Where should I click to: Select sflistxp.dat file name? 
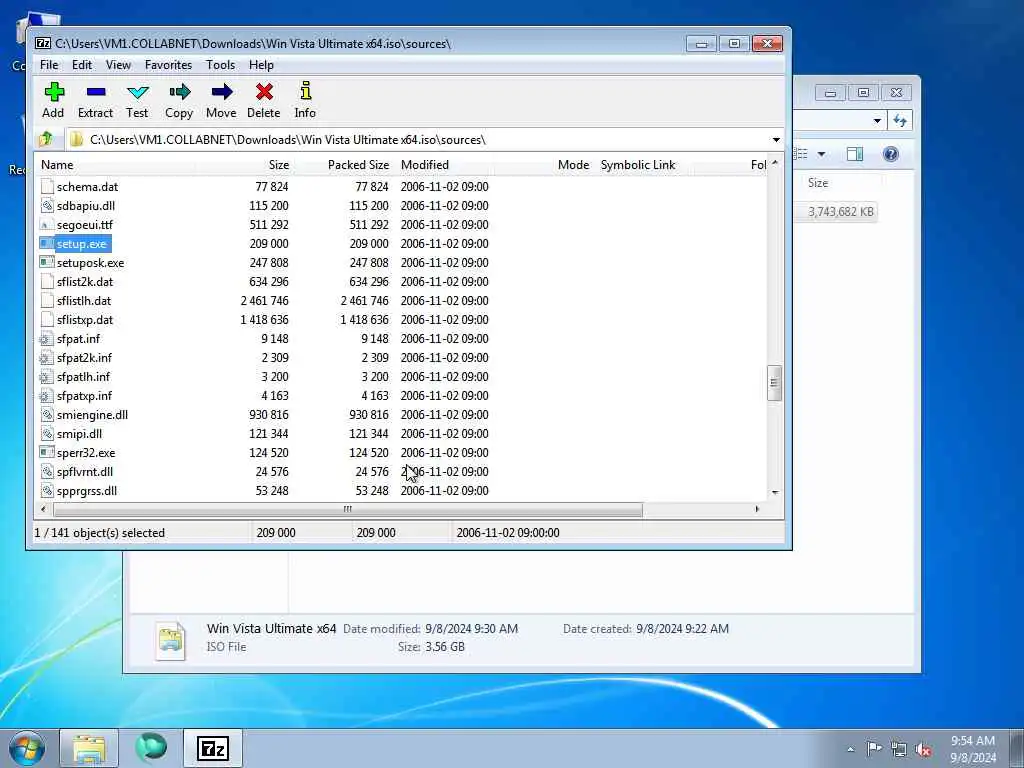pos(85,319)
